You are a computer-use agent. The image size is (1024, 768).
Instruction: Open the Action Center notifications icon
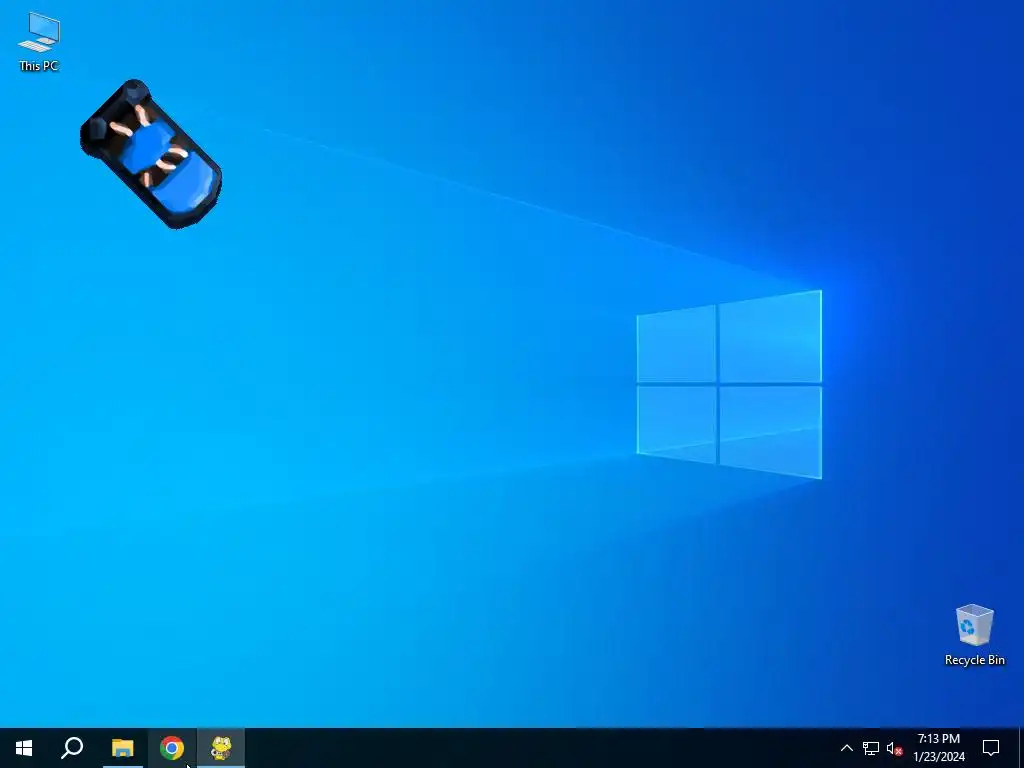click(991, 748)
